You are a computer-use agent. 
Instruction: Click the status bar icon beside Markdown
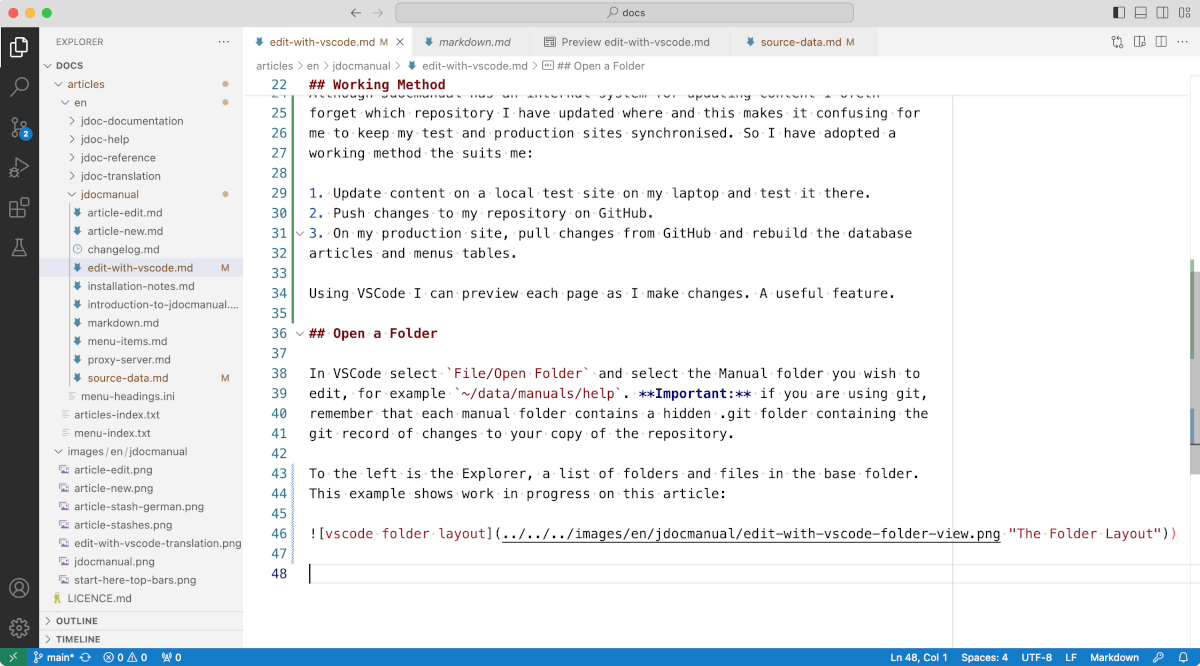1158,657
